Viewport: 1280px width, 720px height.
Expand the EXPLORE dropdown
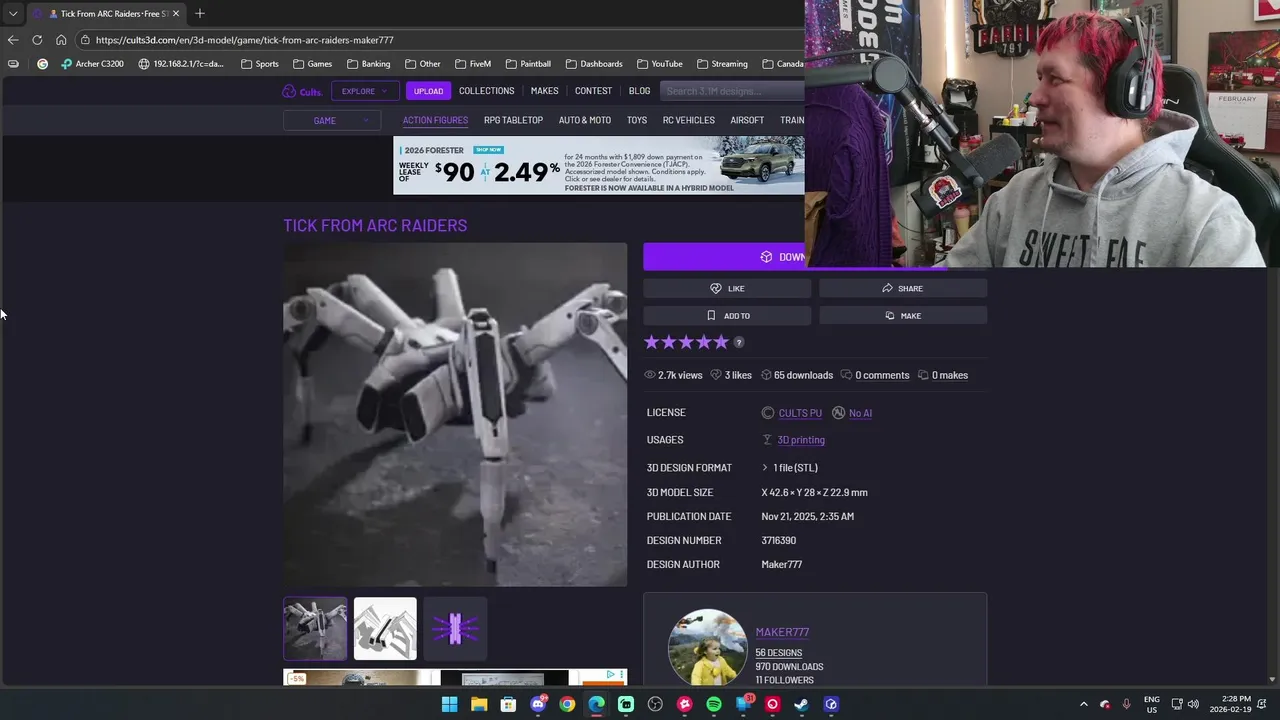click(364, 91)
